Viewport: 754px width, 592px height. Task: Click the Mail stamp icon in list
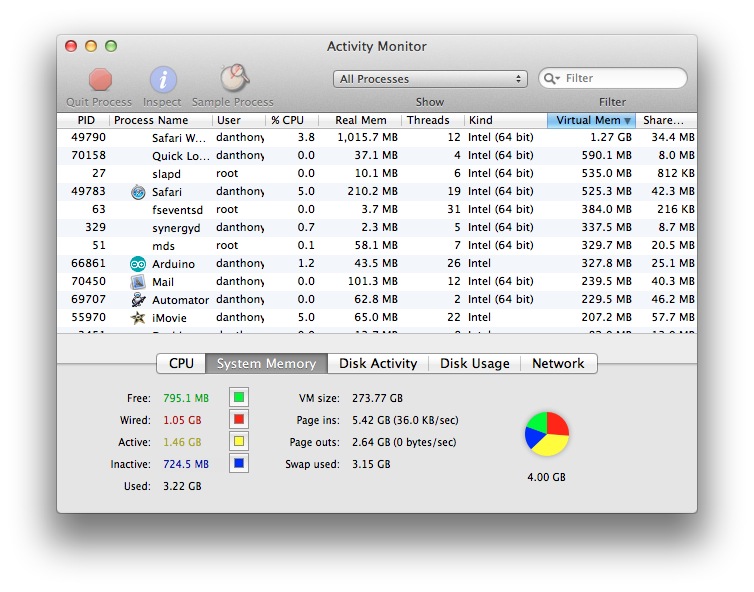(x=138, y=282)
